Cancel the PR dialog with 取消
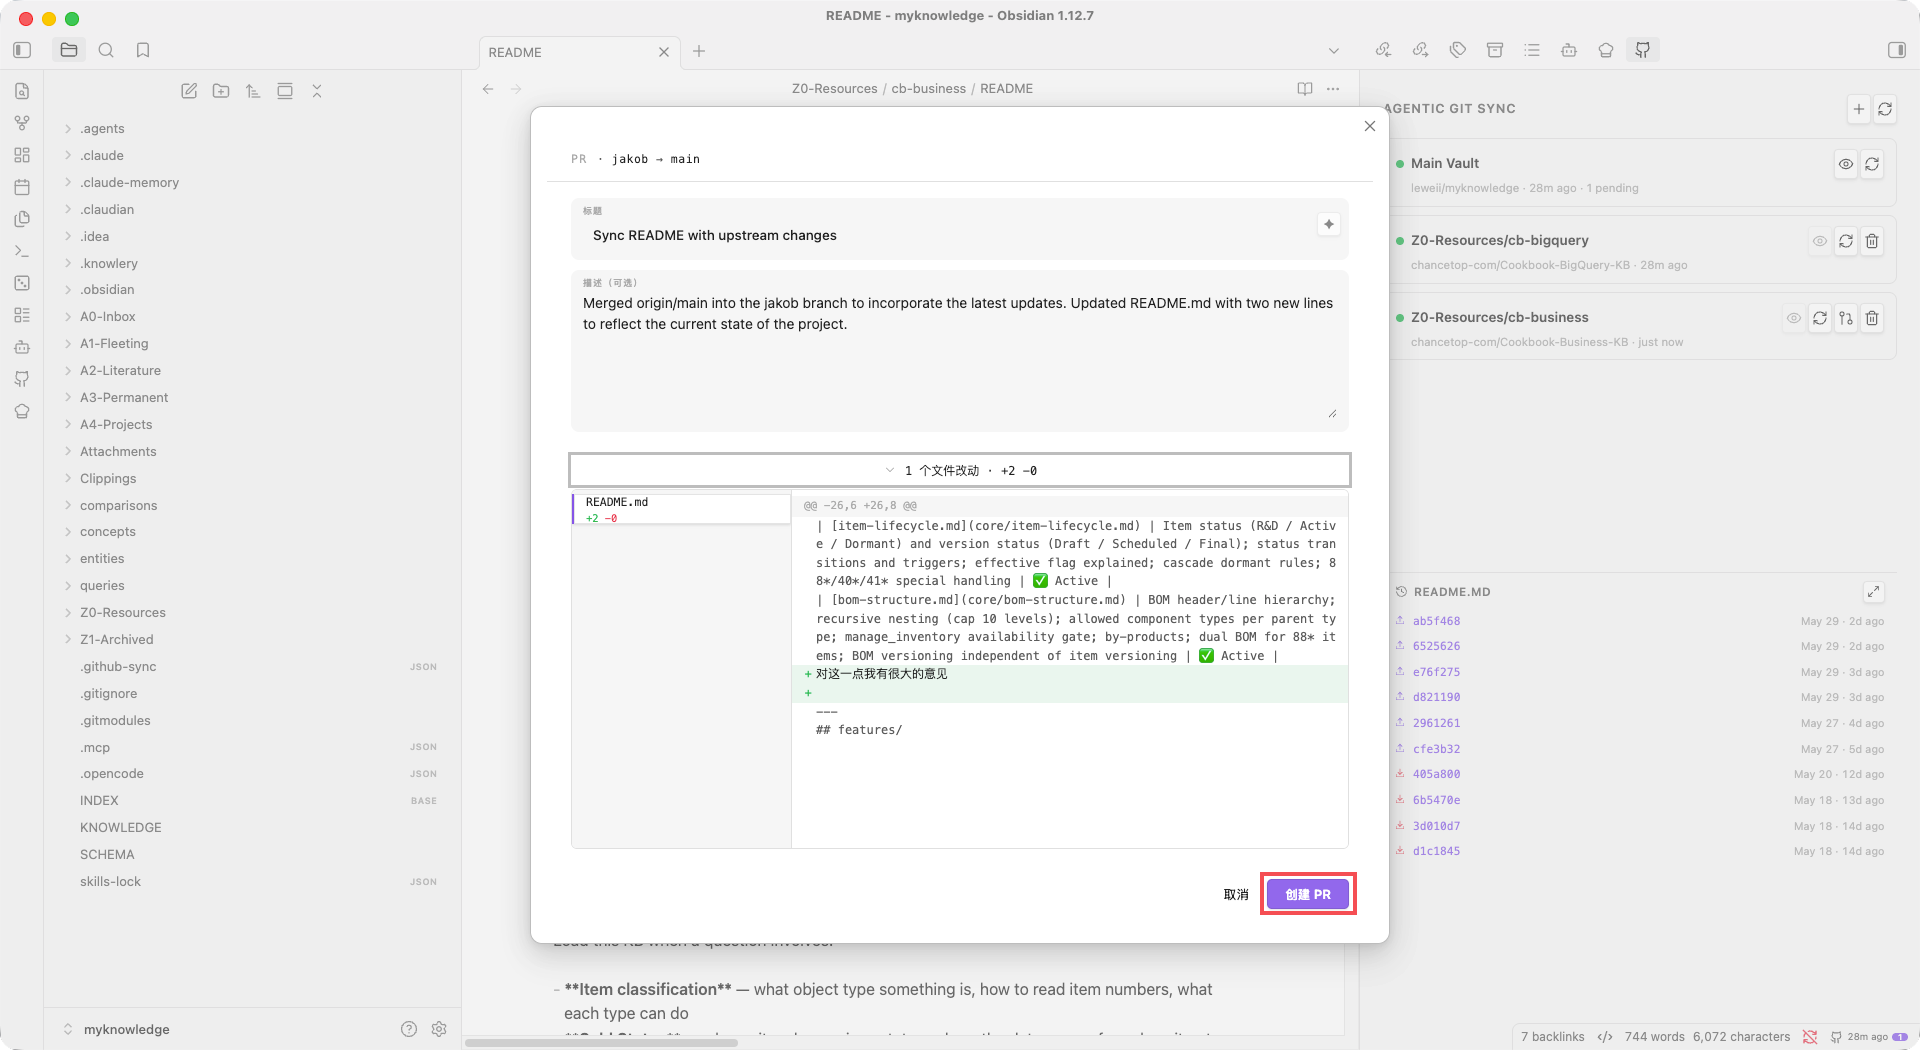1920x1050 pixels. tap(1236, 894)
